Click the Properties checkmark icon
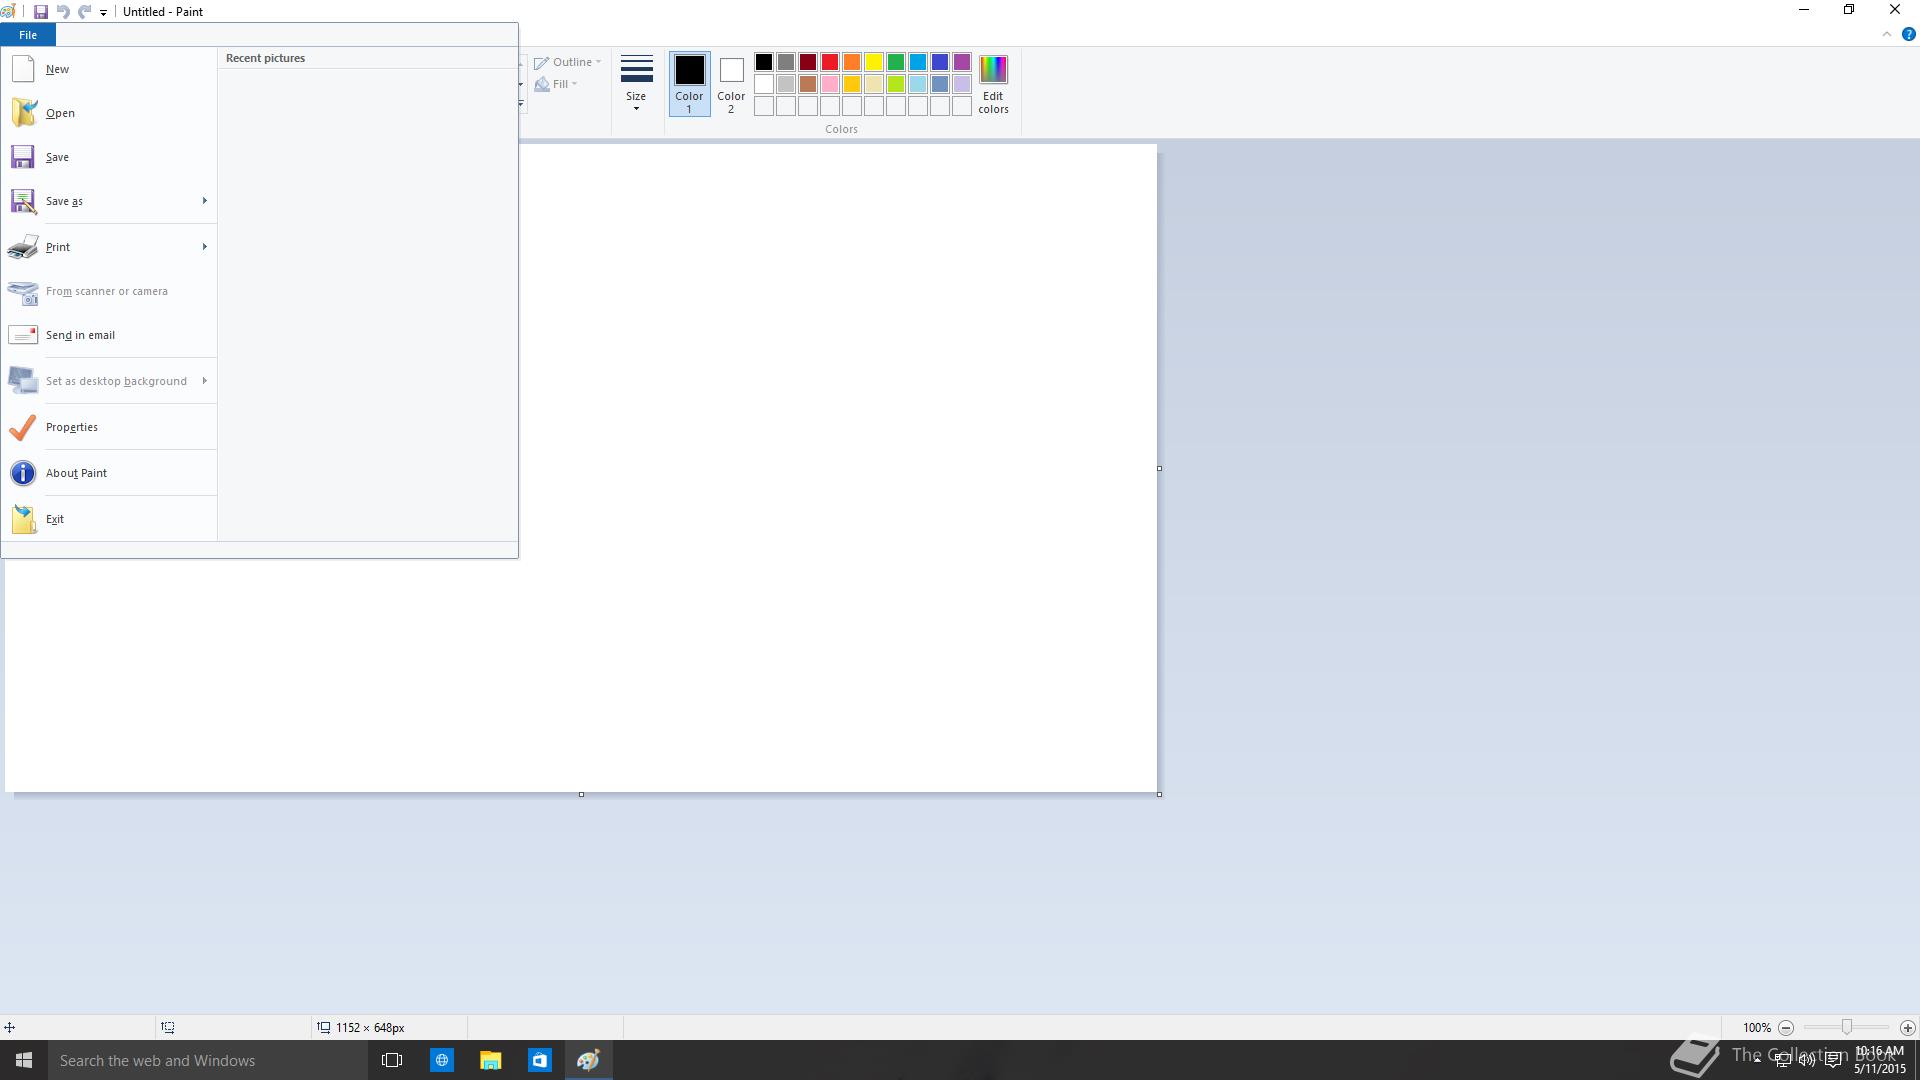 [23, 427]
